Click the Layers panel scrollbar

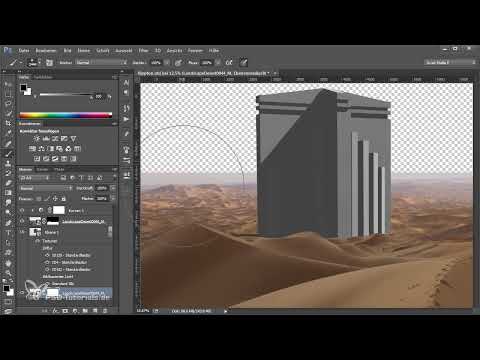coord(110,232)
